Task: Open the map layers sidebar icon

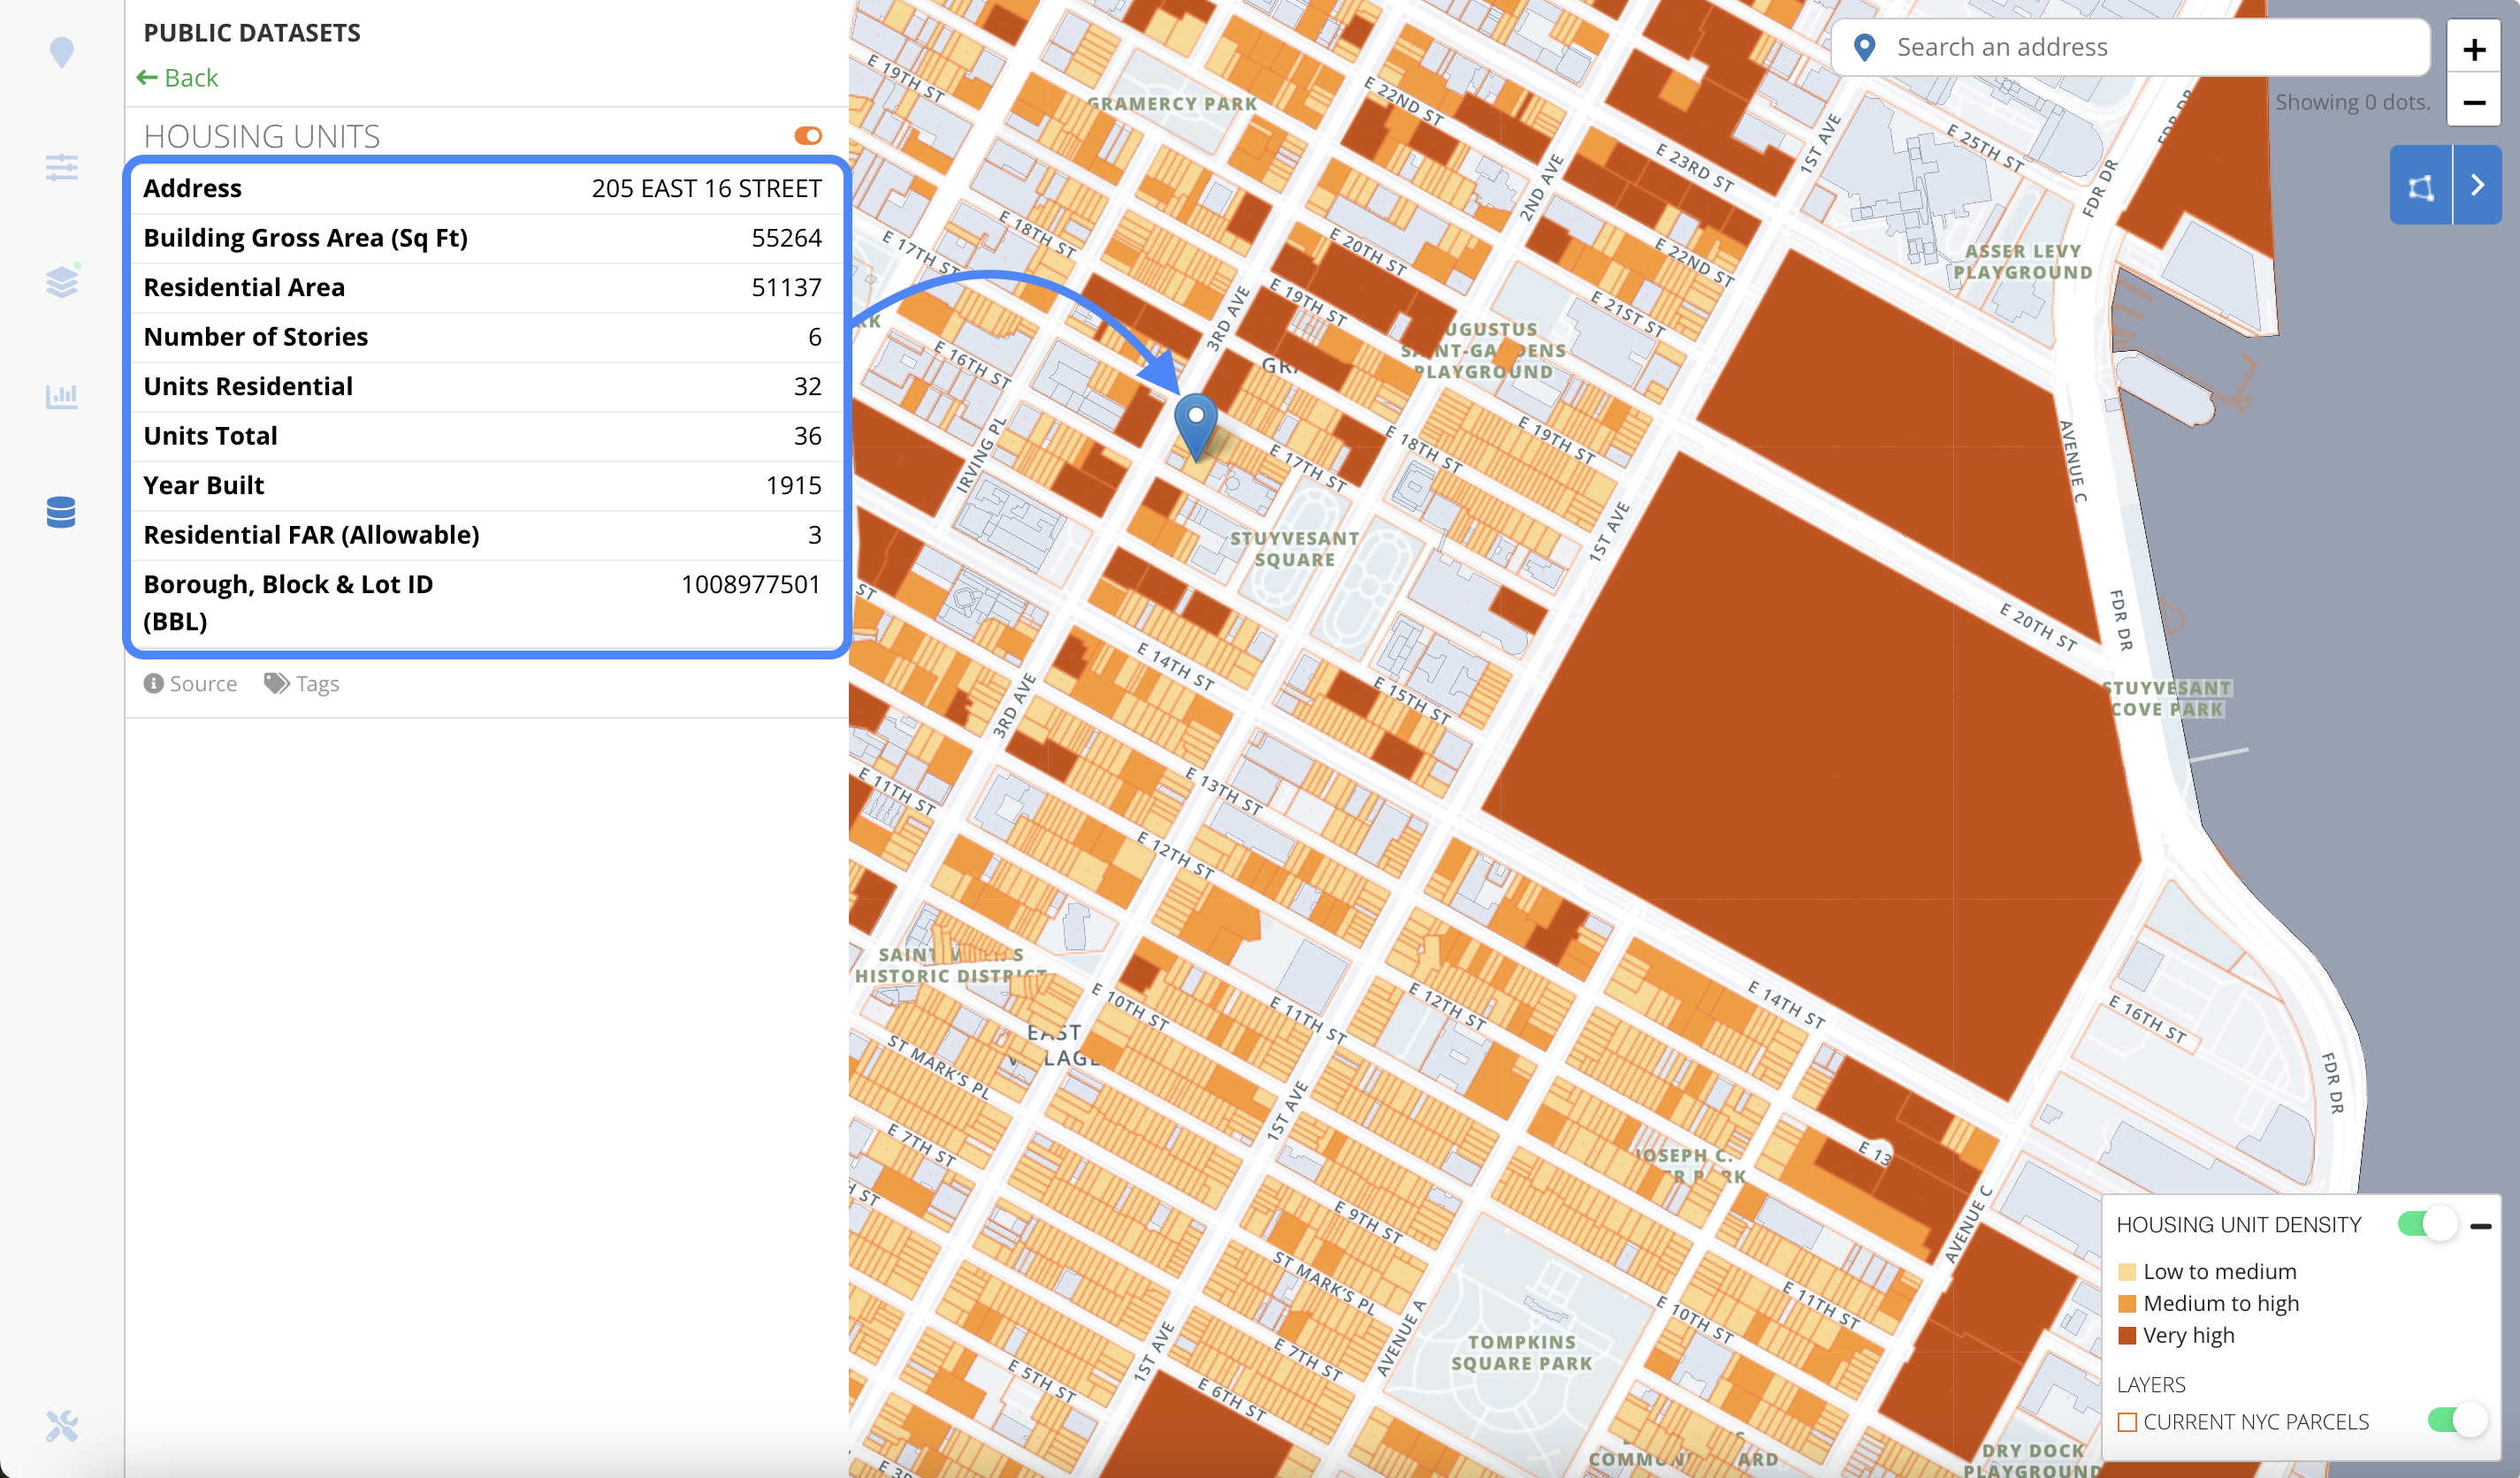Action: [61, 282]
